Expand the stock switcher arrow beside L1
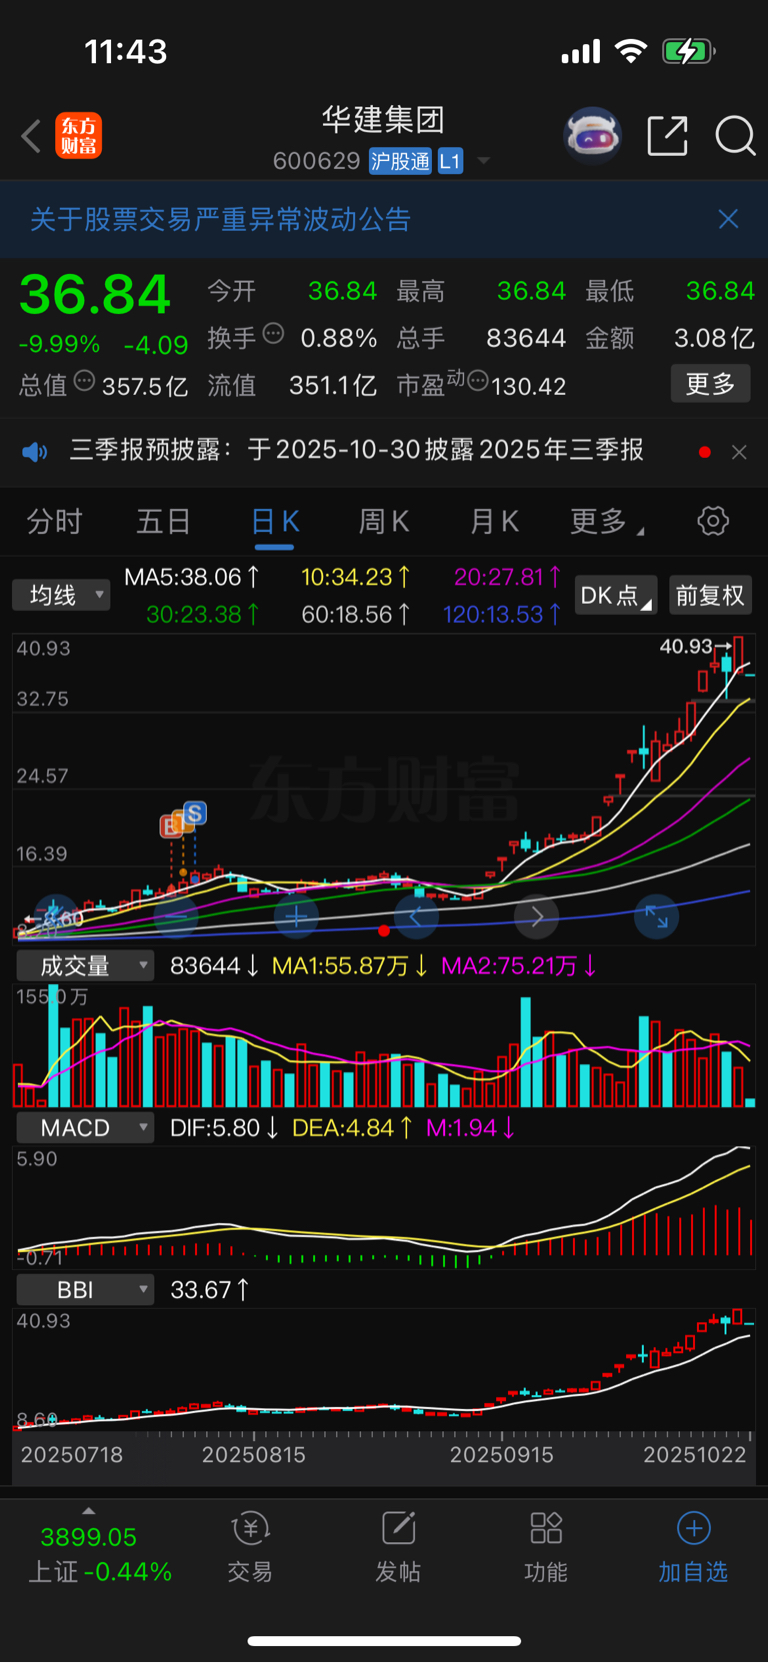Viewport: 768px width, 1663px height. click(484, 161)
